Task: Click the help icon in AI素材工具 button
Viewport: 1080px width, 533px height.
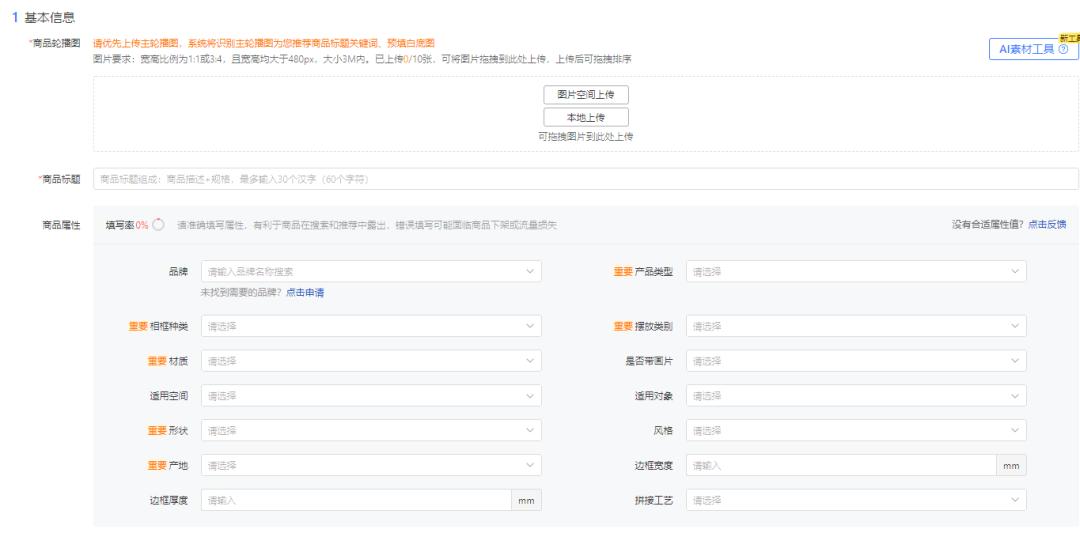Action: pos(1063,50)
